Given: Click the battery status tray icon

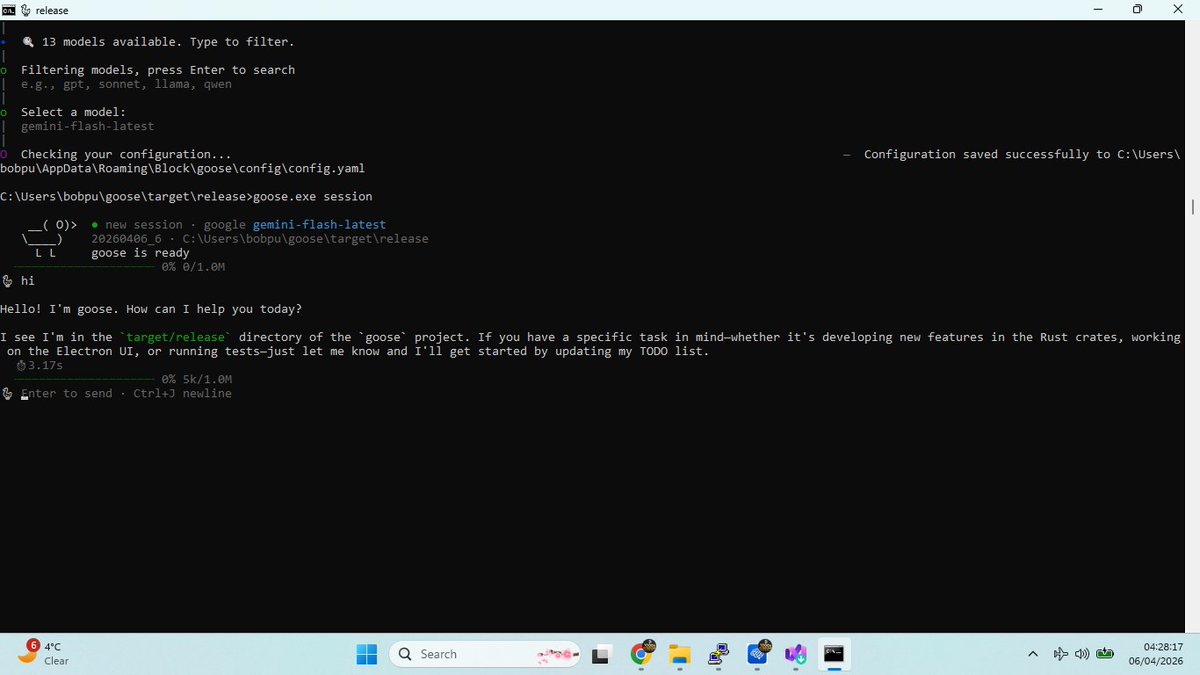Looking at the screenshot, I should coord(1105,654).
